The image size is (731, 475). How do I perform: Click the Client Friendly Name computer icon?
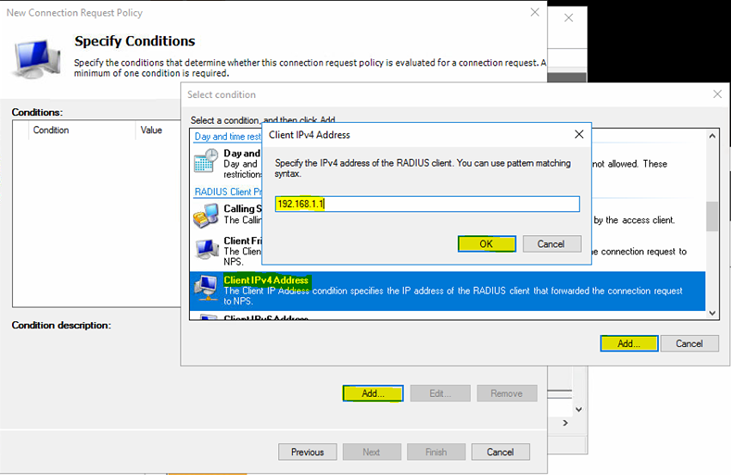coord(207,248)
